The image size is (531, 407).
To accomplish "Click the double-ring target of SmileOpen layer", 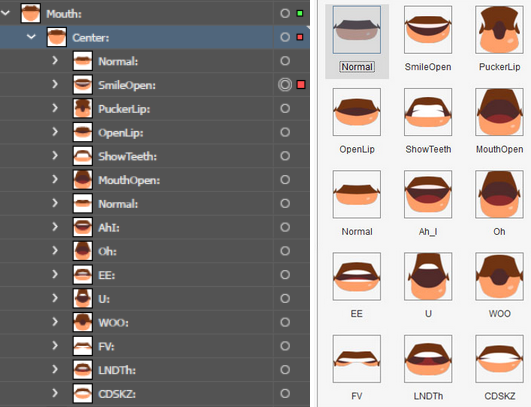I will point(285,85).
